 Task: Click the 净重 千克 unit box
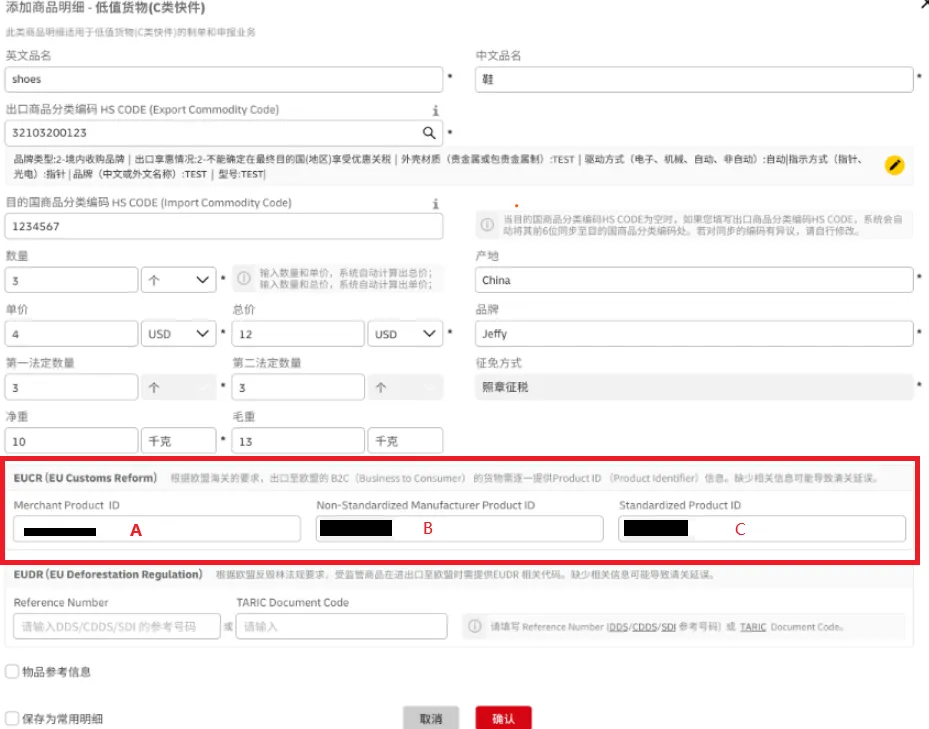click(178, 441)
